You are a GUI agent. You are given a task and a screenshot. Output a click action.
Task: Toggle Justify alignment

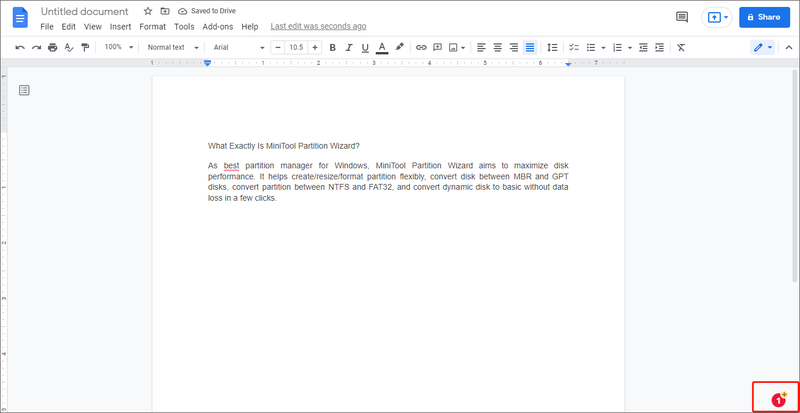click(x=530, y=47)
